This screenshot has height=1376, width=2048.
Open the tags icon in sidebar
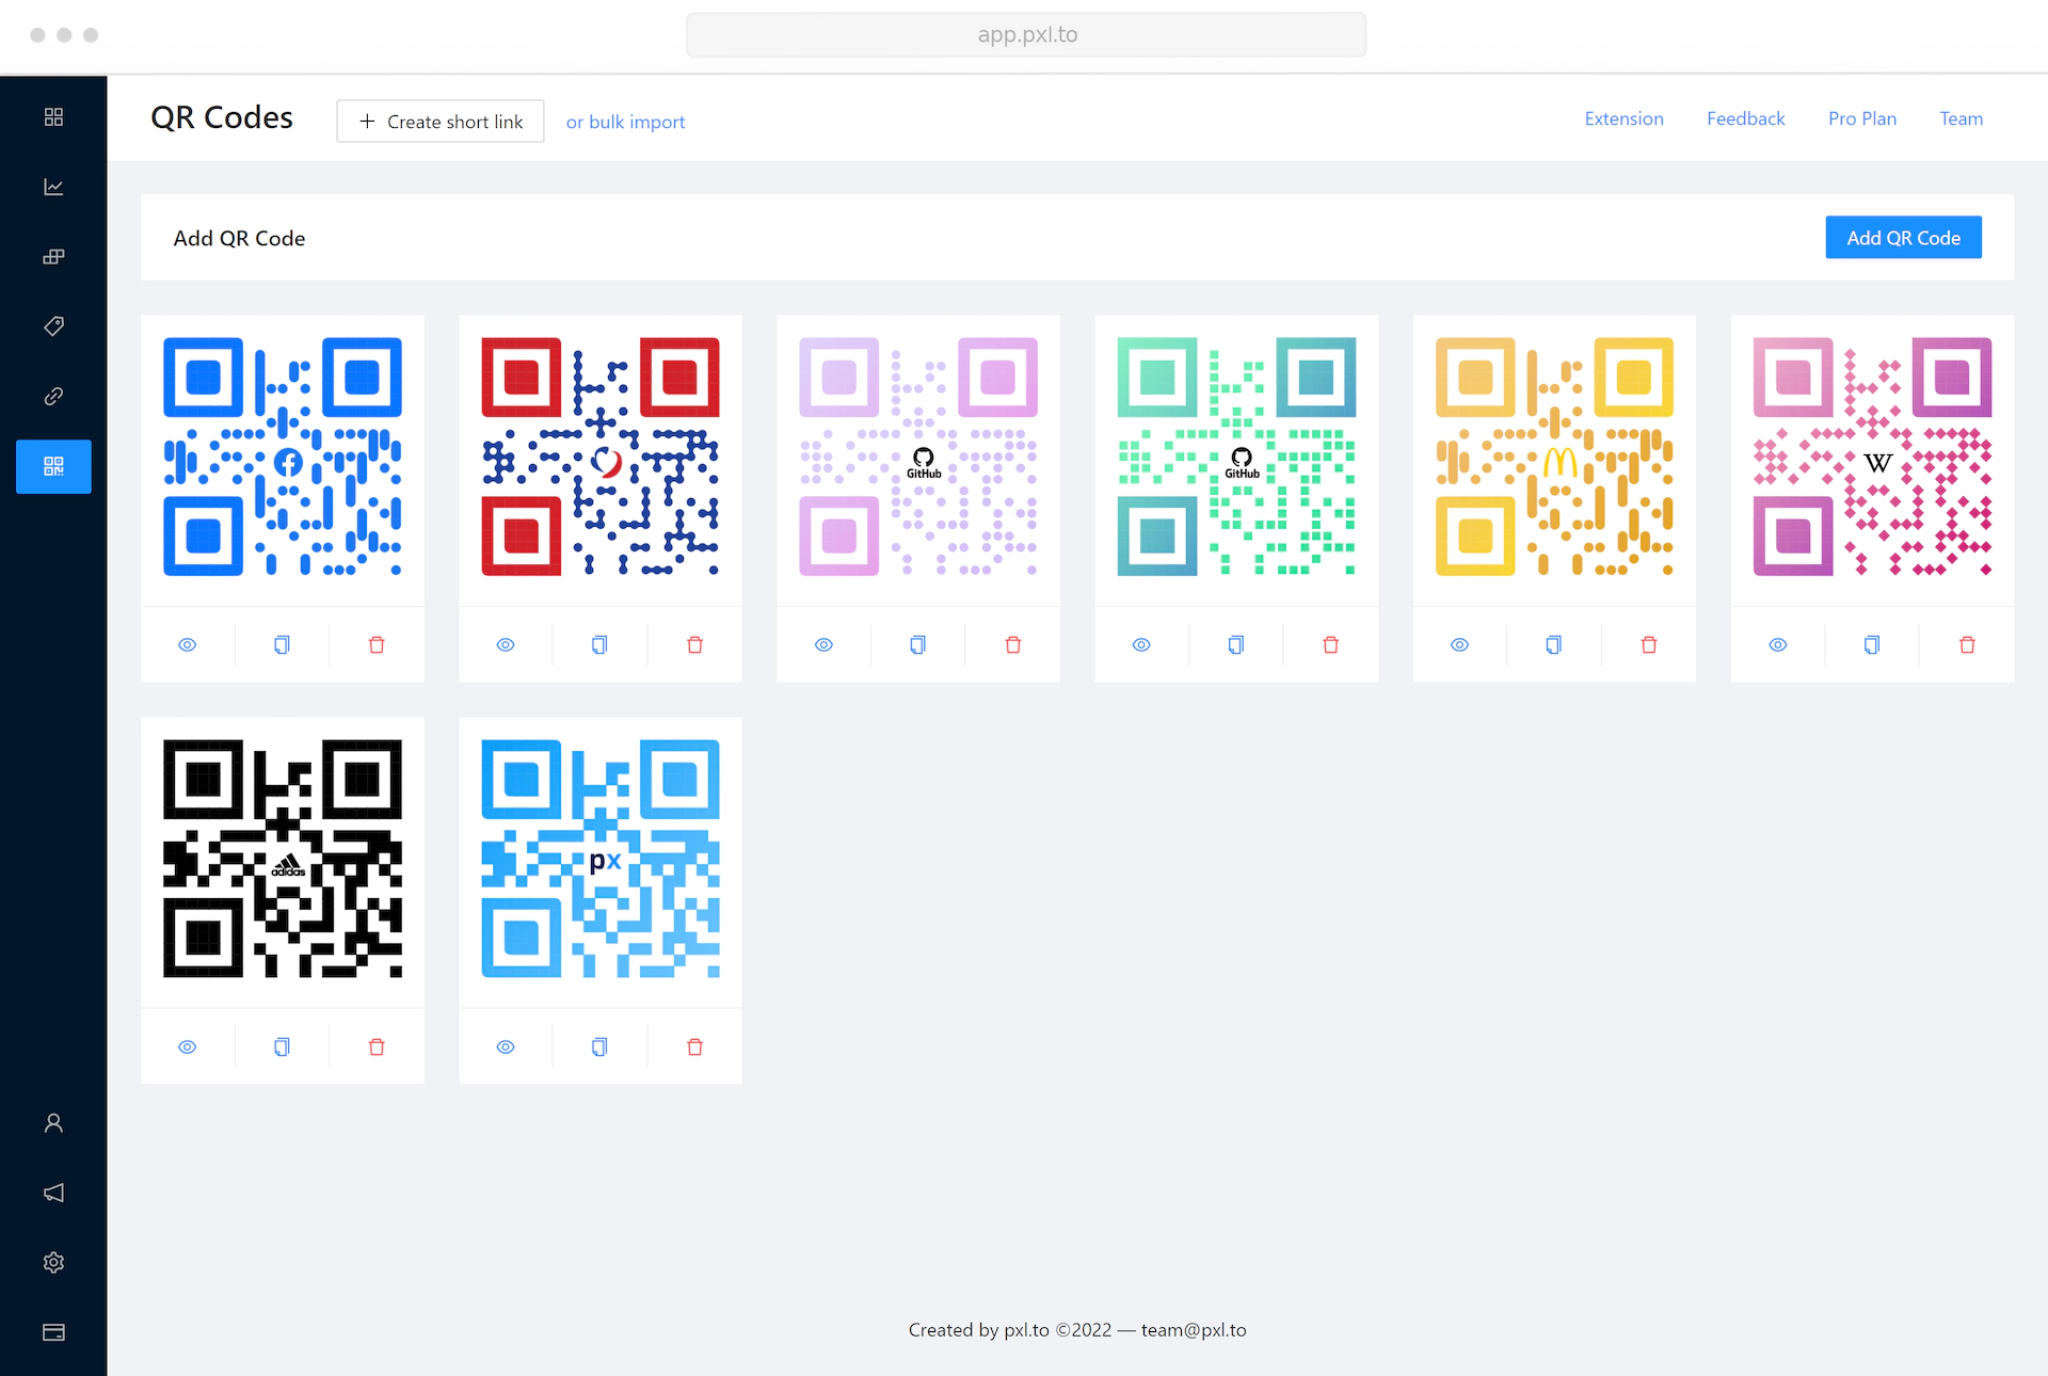click(x=54, y=326)
